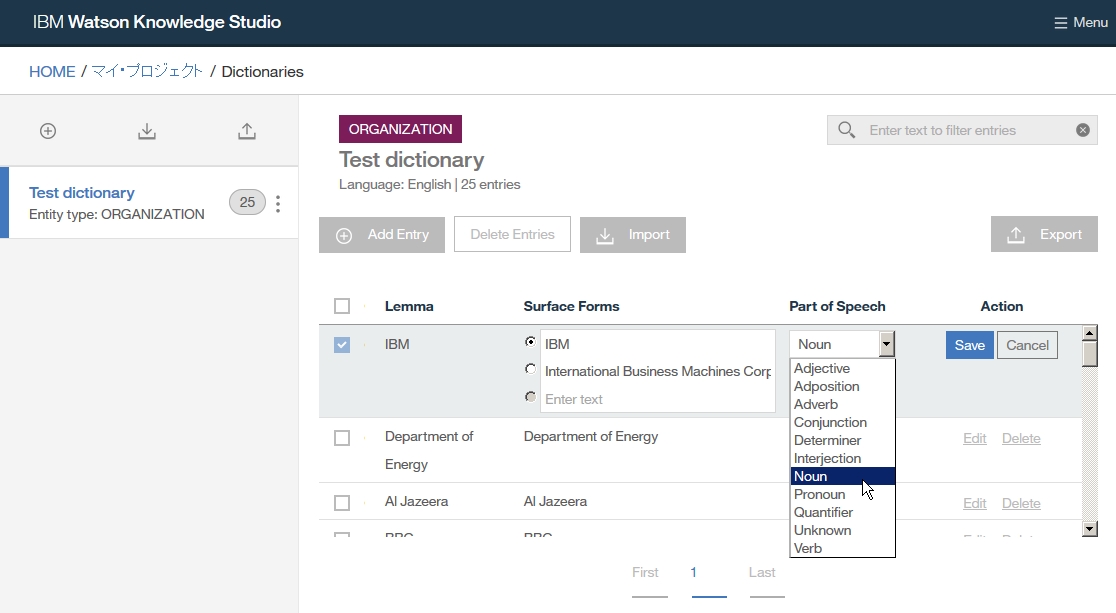Clear the filter entries search field
Screen dimensions: 1116x613
1082,130
